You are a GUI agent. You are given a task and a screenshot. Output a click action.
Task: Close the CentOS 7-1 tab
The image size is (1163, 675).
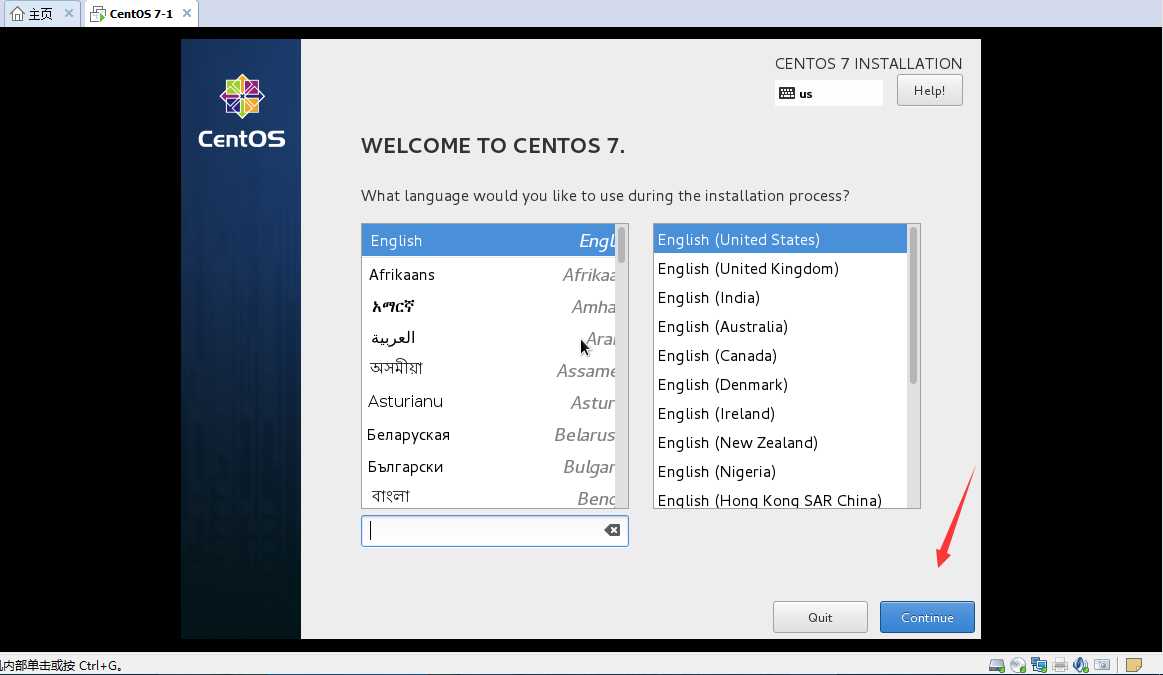tap(187, 13)
